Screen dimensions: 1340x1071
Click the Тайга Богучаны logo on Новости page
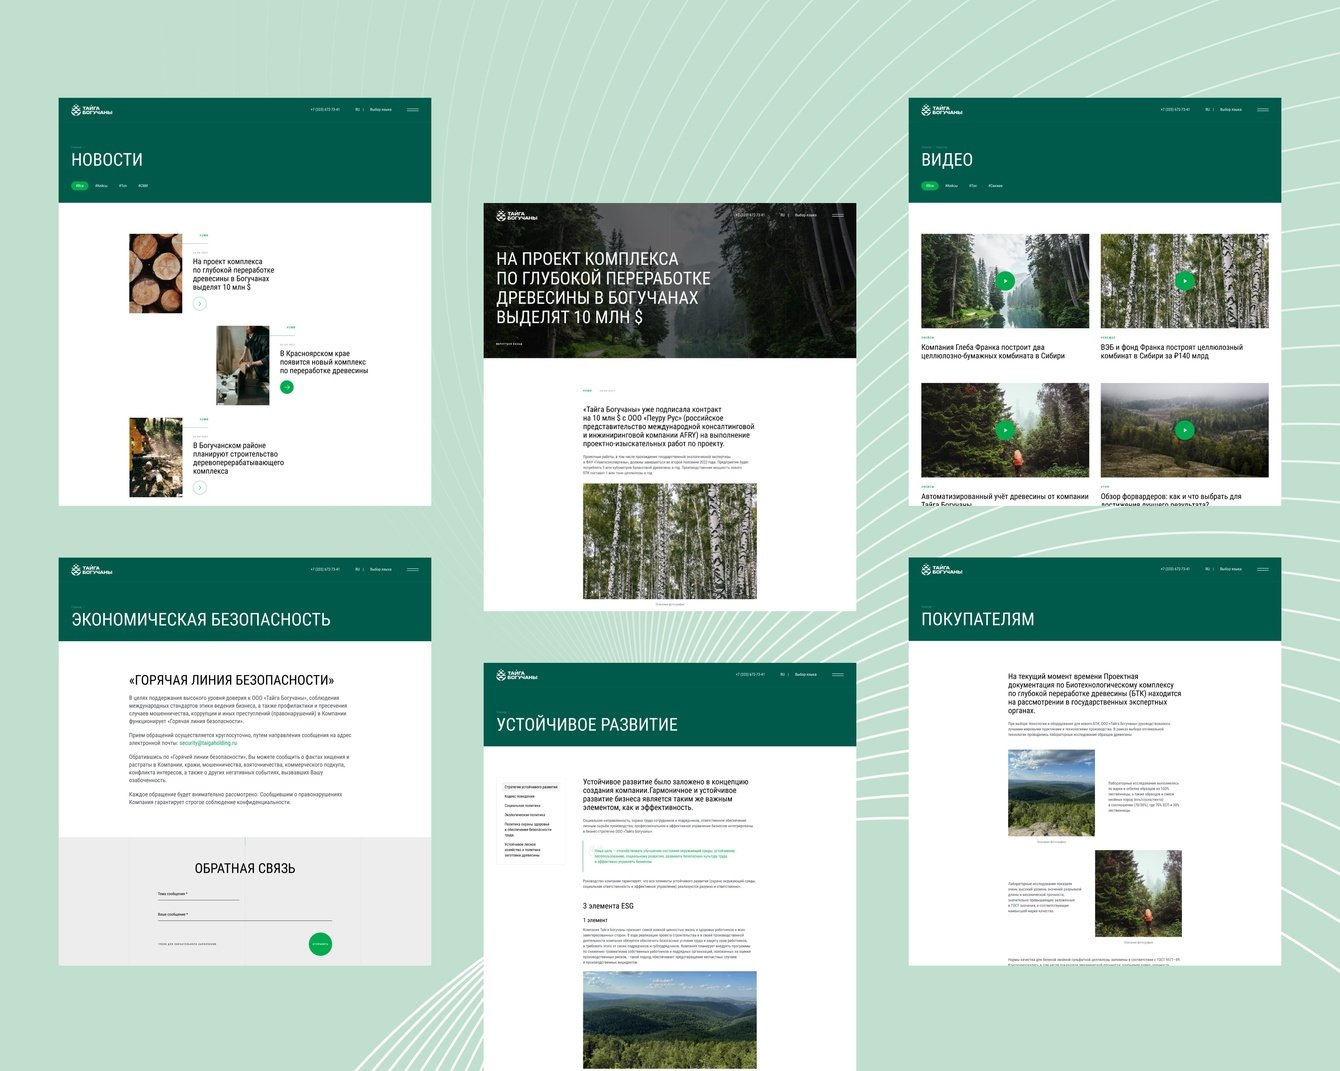pos(91,110)
